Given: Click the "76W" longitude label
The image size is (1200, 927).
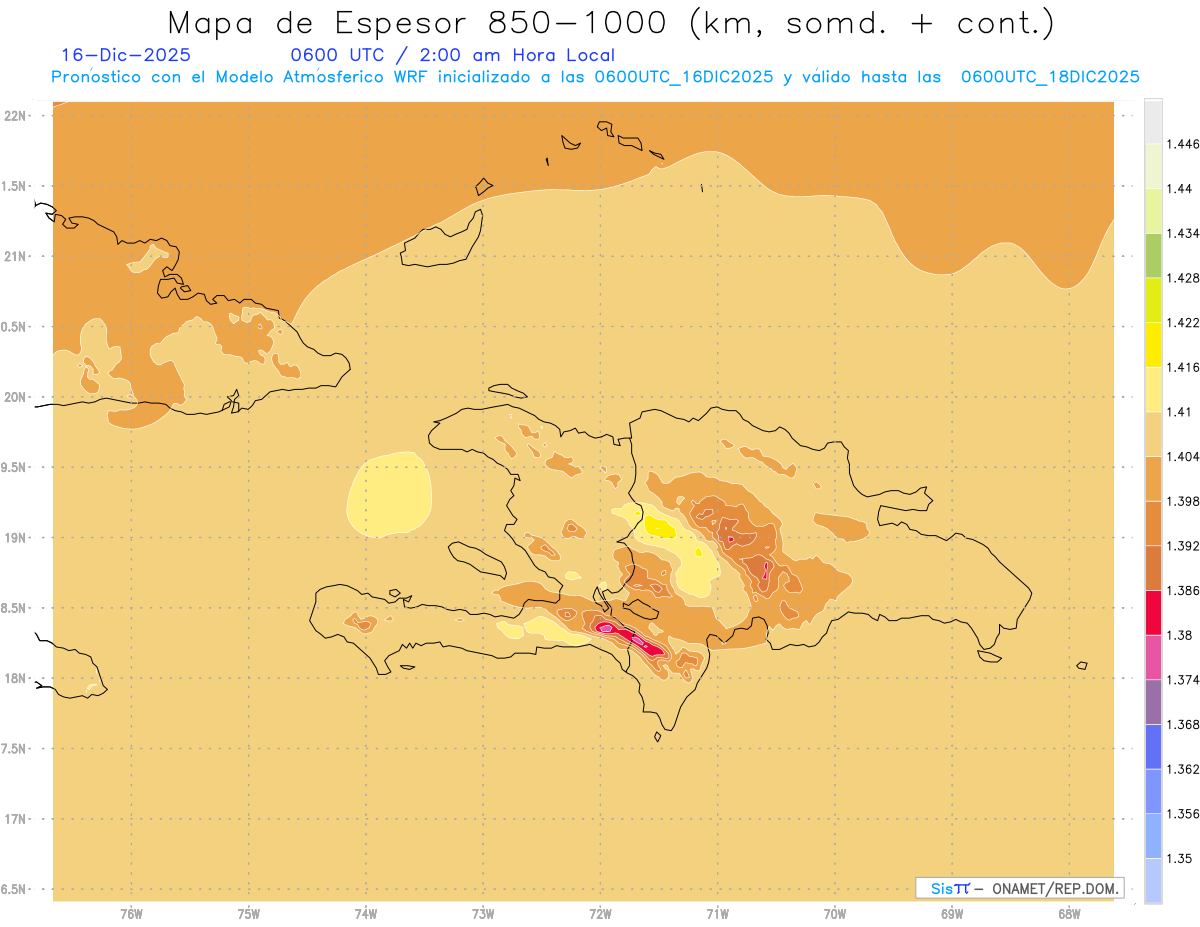Looking at the screenshot, I should (x=131, y=914).
